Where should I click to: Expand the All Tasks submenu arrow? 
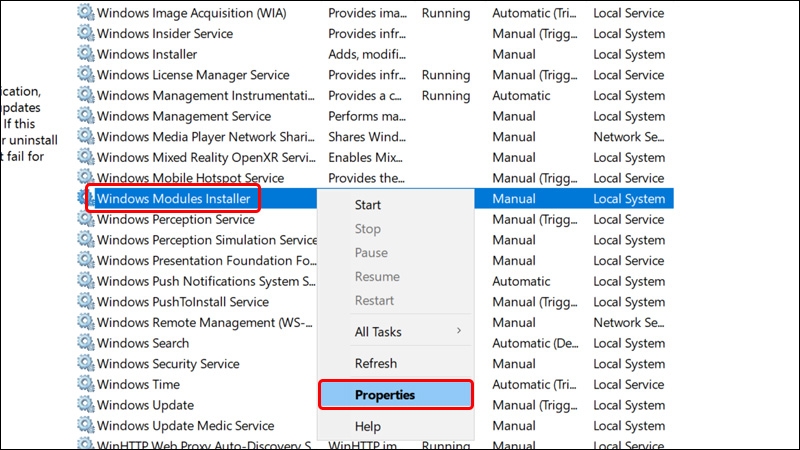[459, 331]
